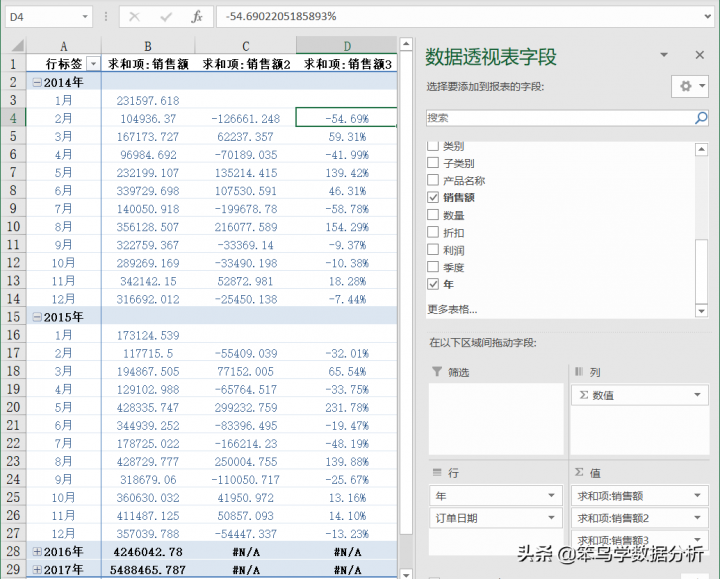The height and width of the screenshot is (579, 720).
Task: Expand the formula bar with the right arrow
Action: (708, 17)
